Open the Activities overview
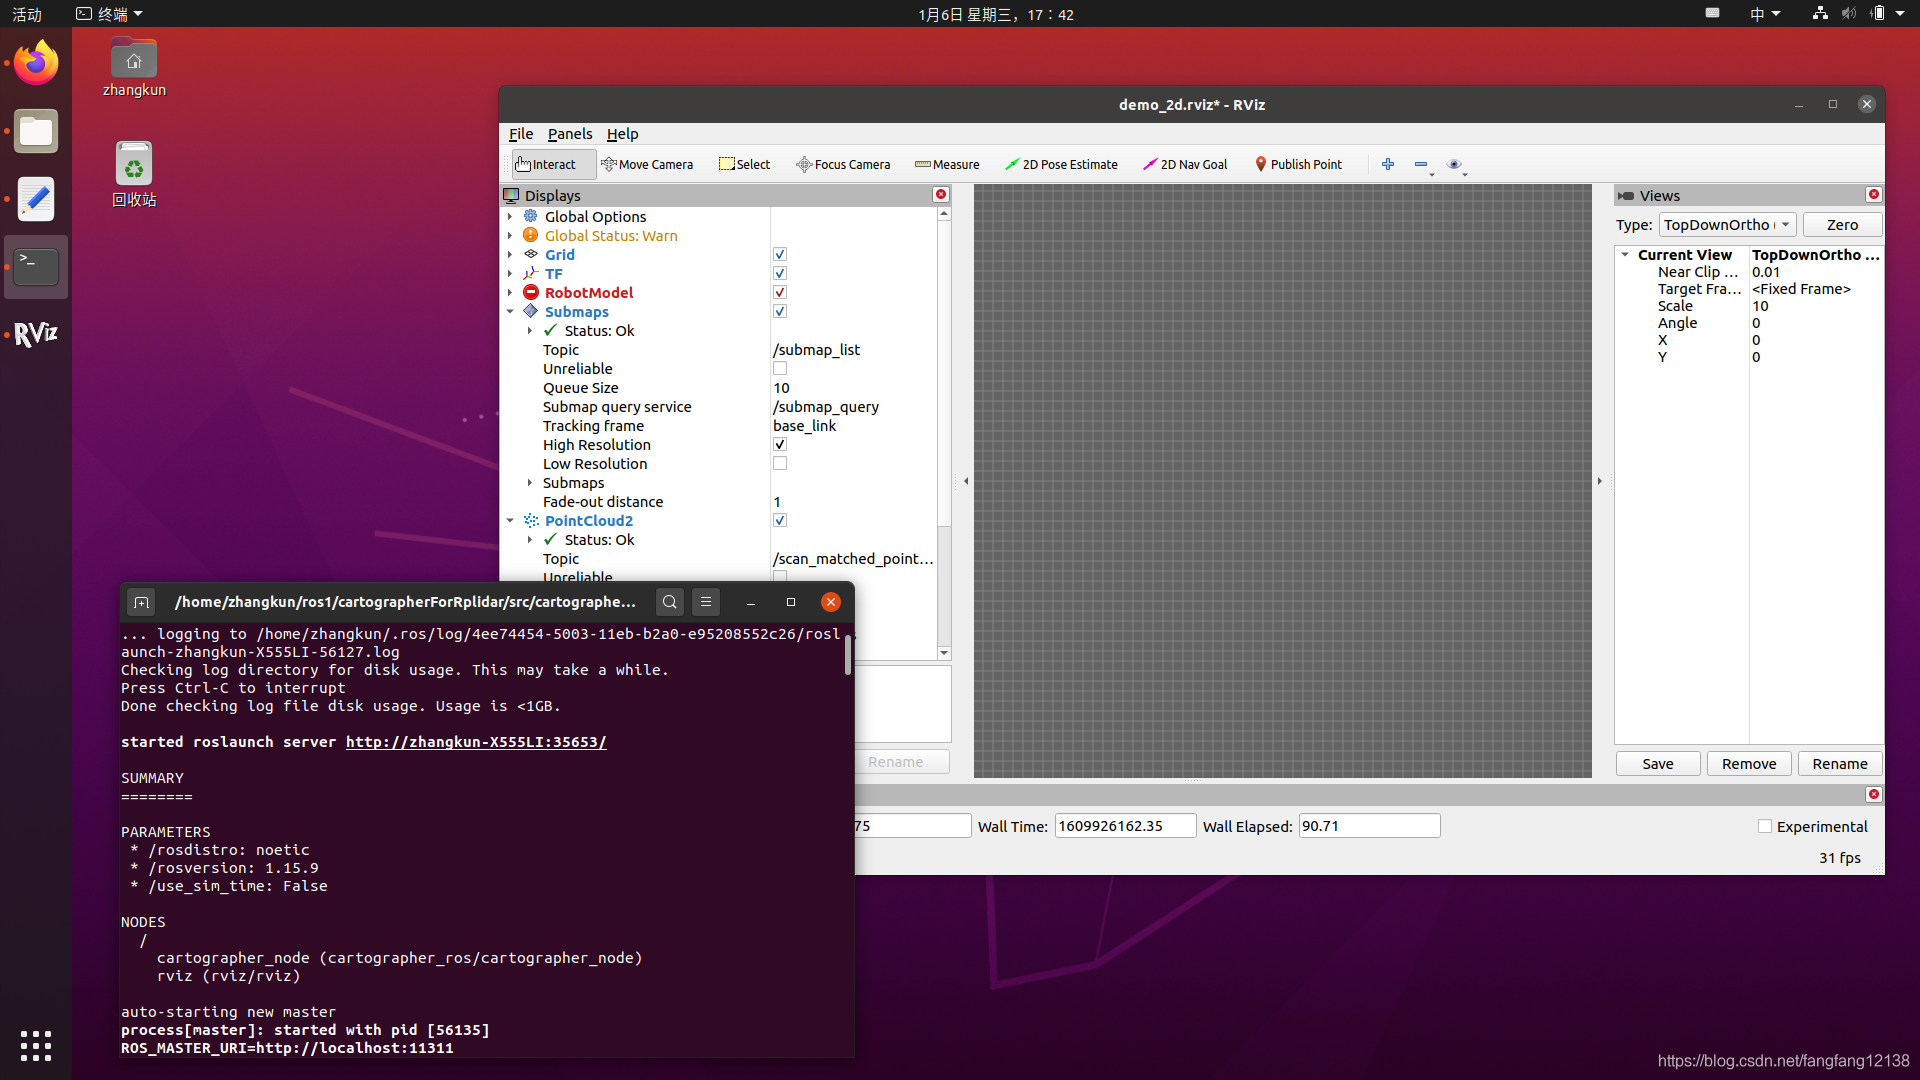Image resolution: width=1920 pixels, height=1080 pixels. (27, 14)
